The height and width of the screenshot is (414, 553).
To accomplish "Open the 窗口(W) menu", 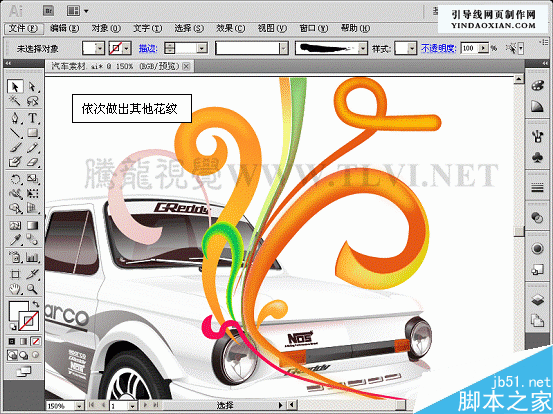I will (x=314, y=28).
